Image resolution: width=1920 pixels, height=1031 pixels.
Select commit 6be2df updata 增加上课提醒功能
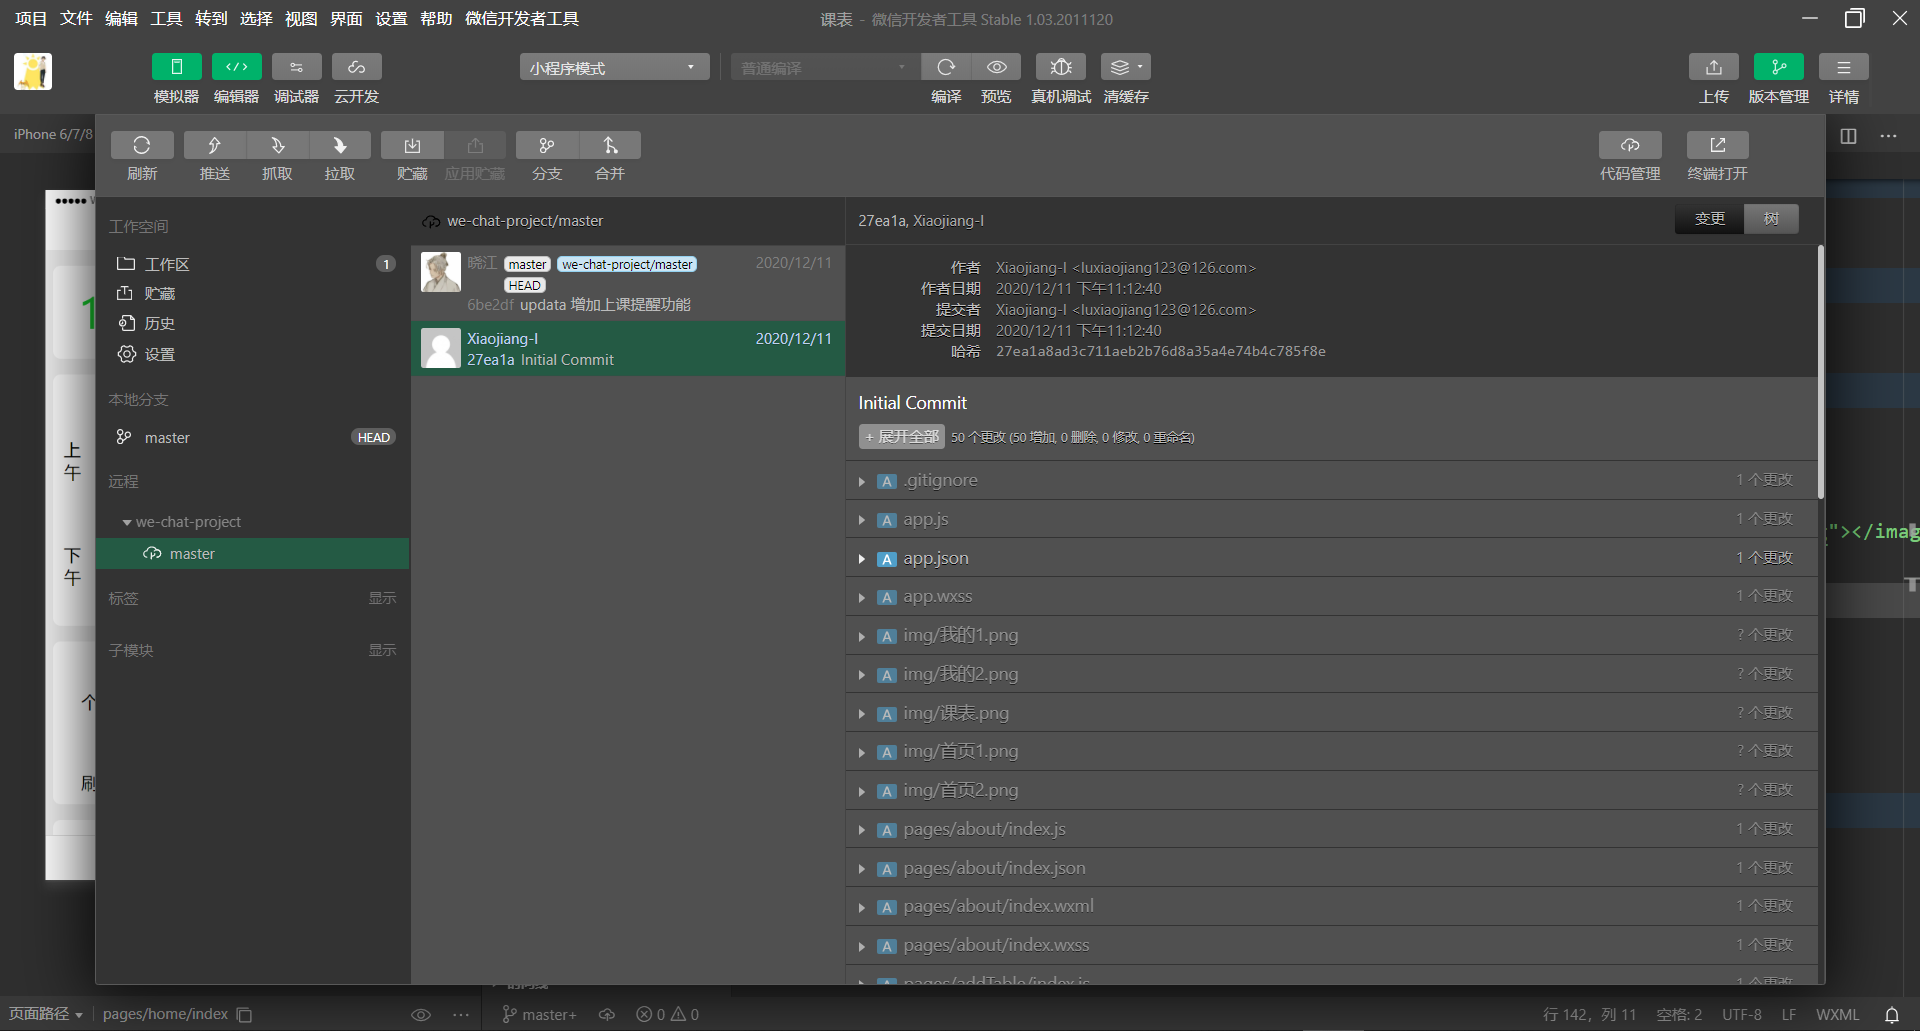pos(628,284)
